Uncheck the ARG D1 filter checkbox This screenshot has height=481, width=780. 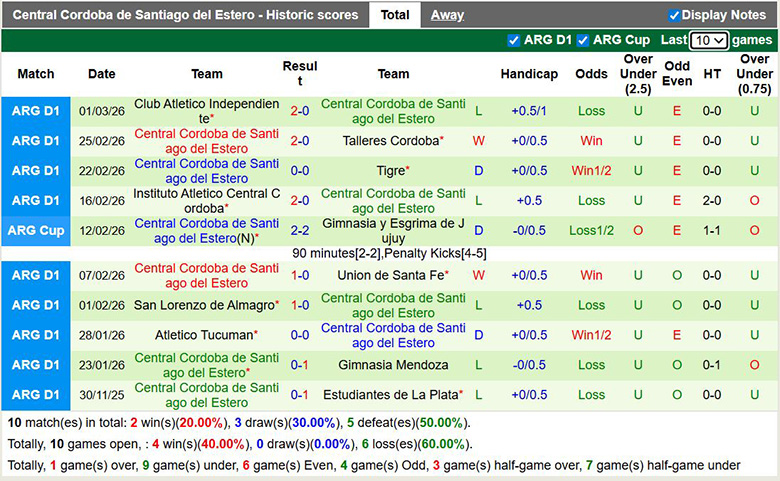coord(514,40)
